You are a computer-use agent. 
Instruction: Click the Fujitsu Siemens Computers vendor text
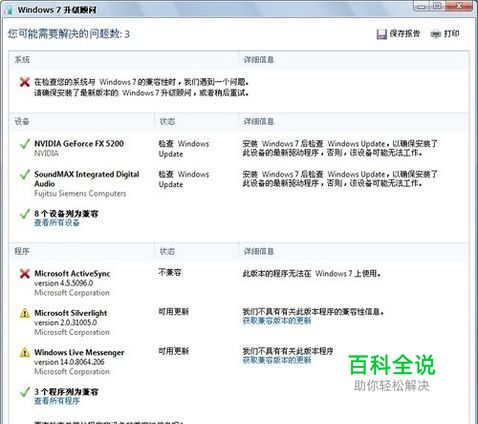[80, 194]
